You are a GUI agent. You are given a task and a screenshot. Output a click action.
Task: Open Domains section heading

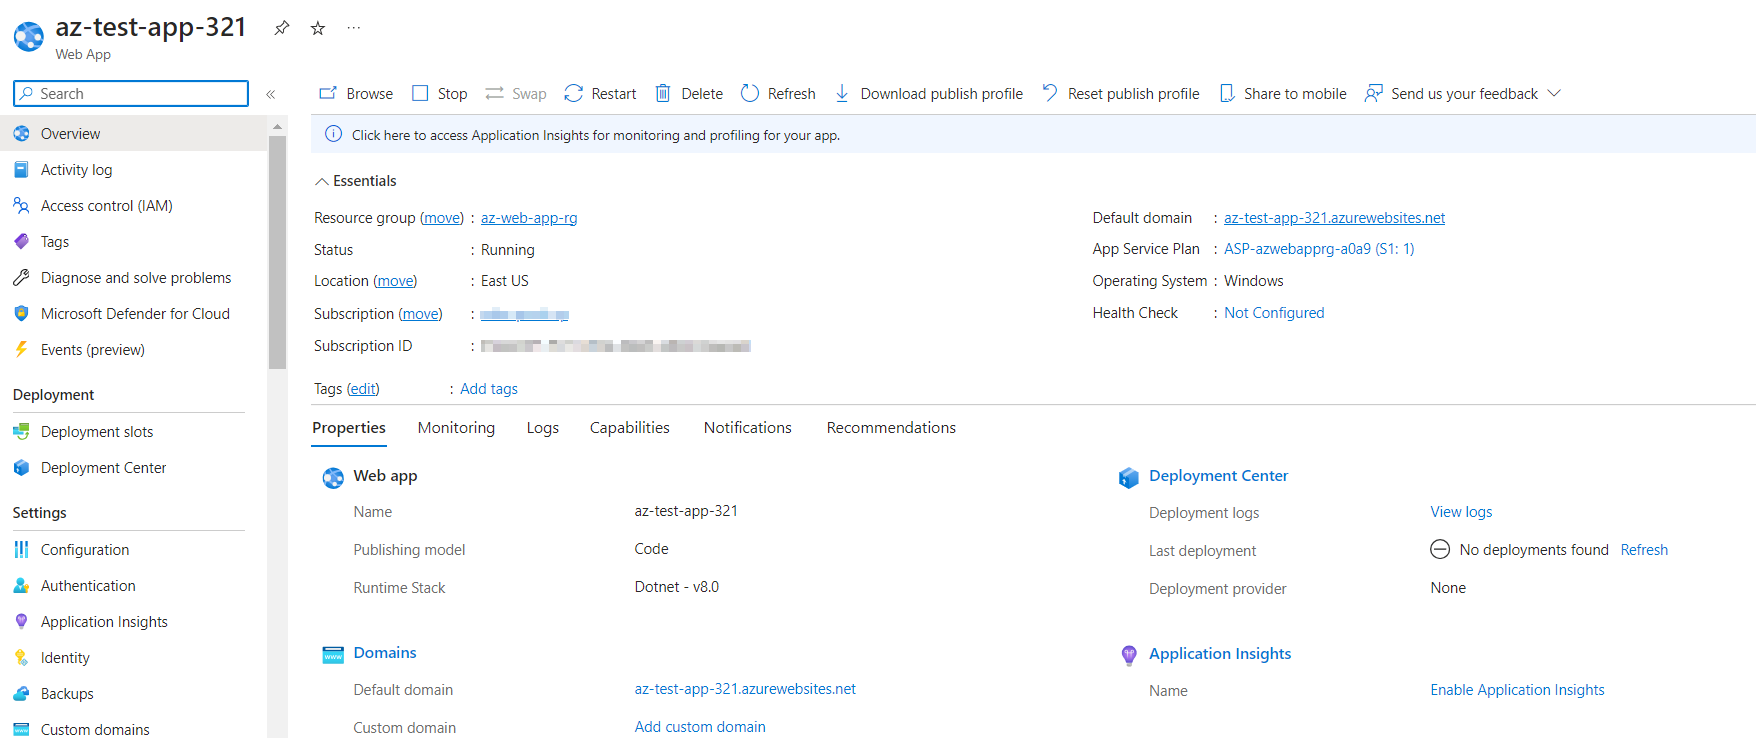coord(385,653)
